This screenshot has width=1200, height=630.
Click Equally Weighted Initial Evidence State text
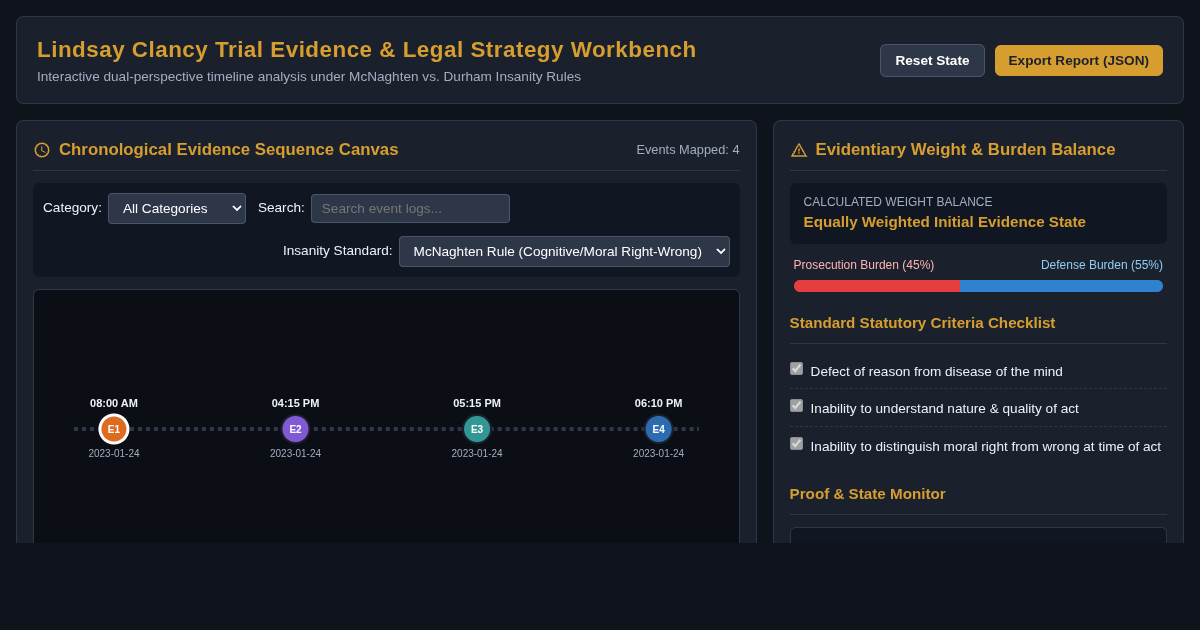coord(944,222)
